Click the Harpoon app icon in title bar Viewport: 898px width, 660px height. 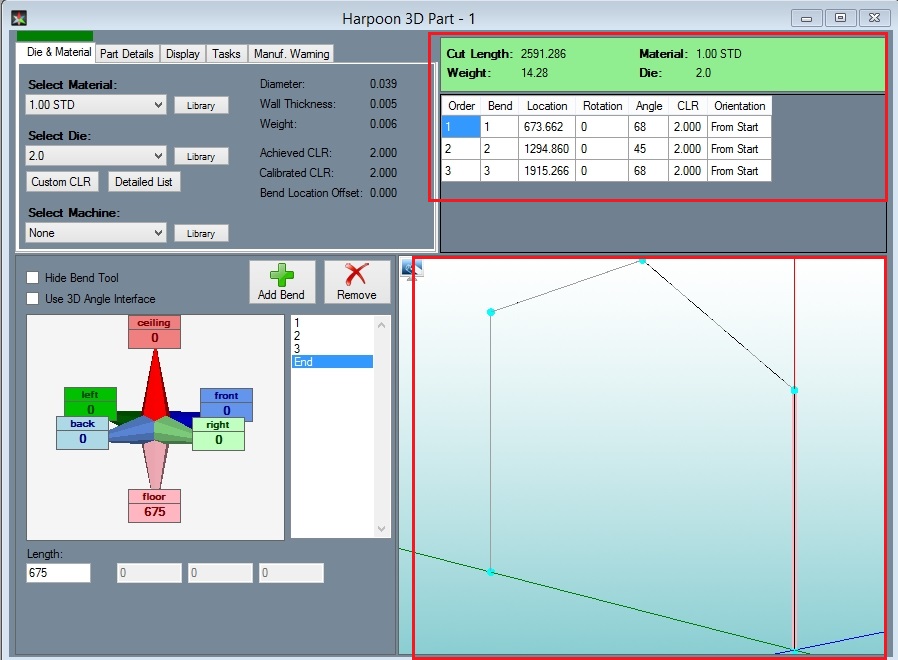point(19,18)
